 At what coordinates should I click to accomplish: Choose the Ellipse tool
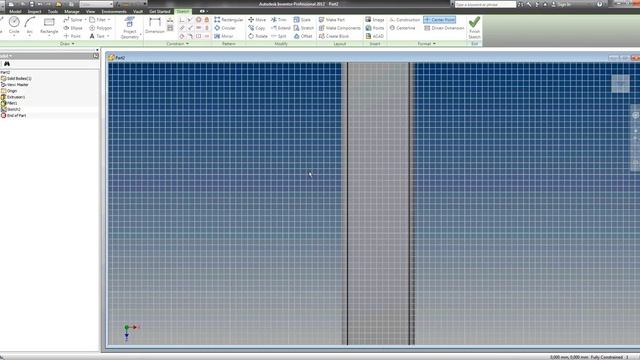(73, 28)
